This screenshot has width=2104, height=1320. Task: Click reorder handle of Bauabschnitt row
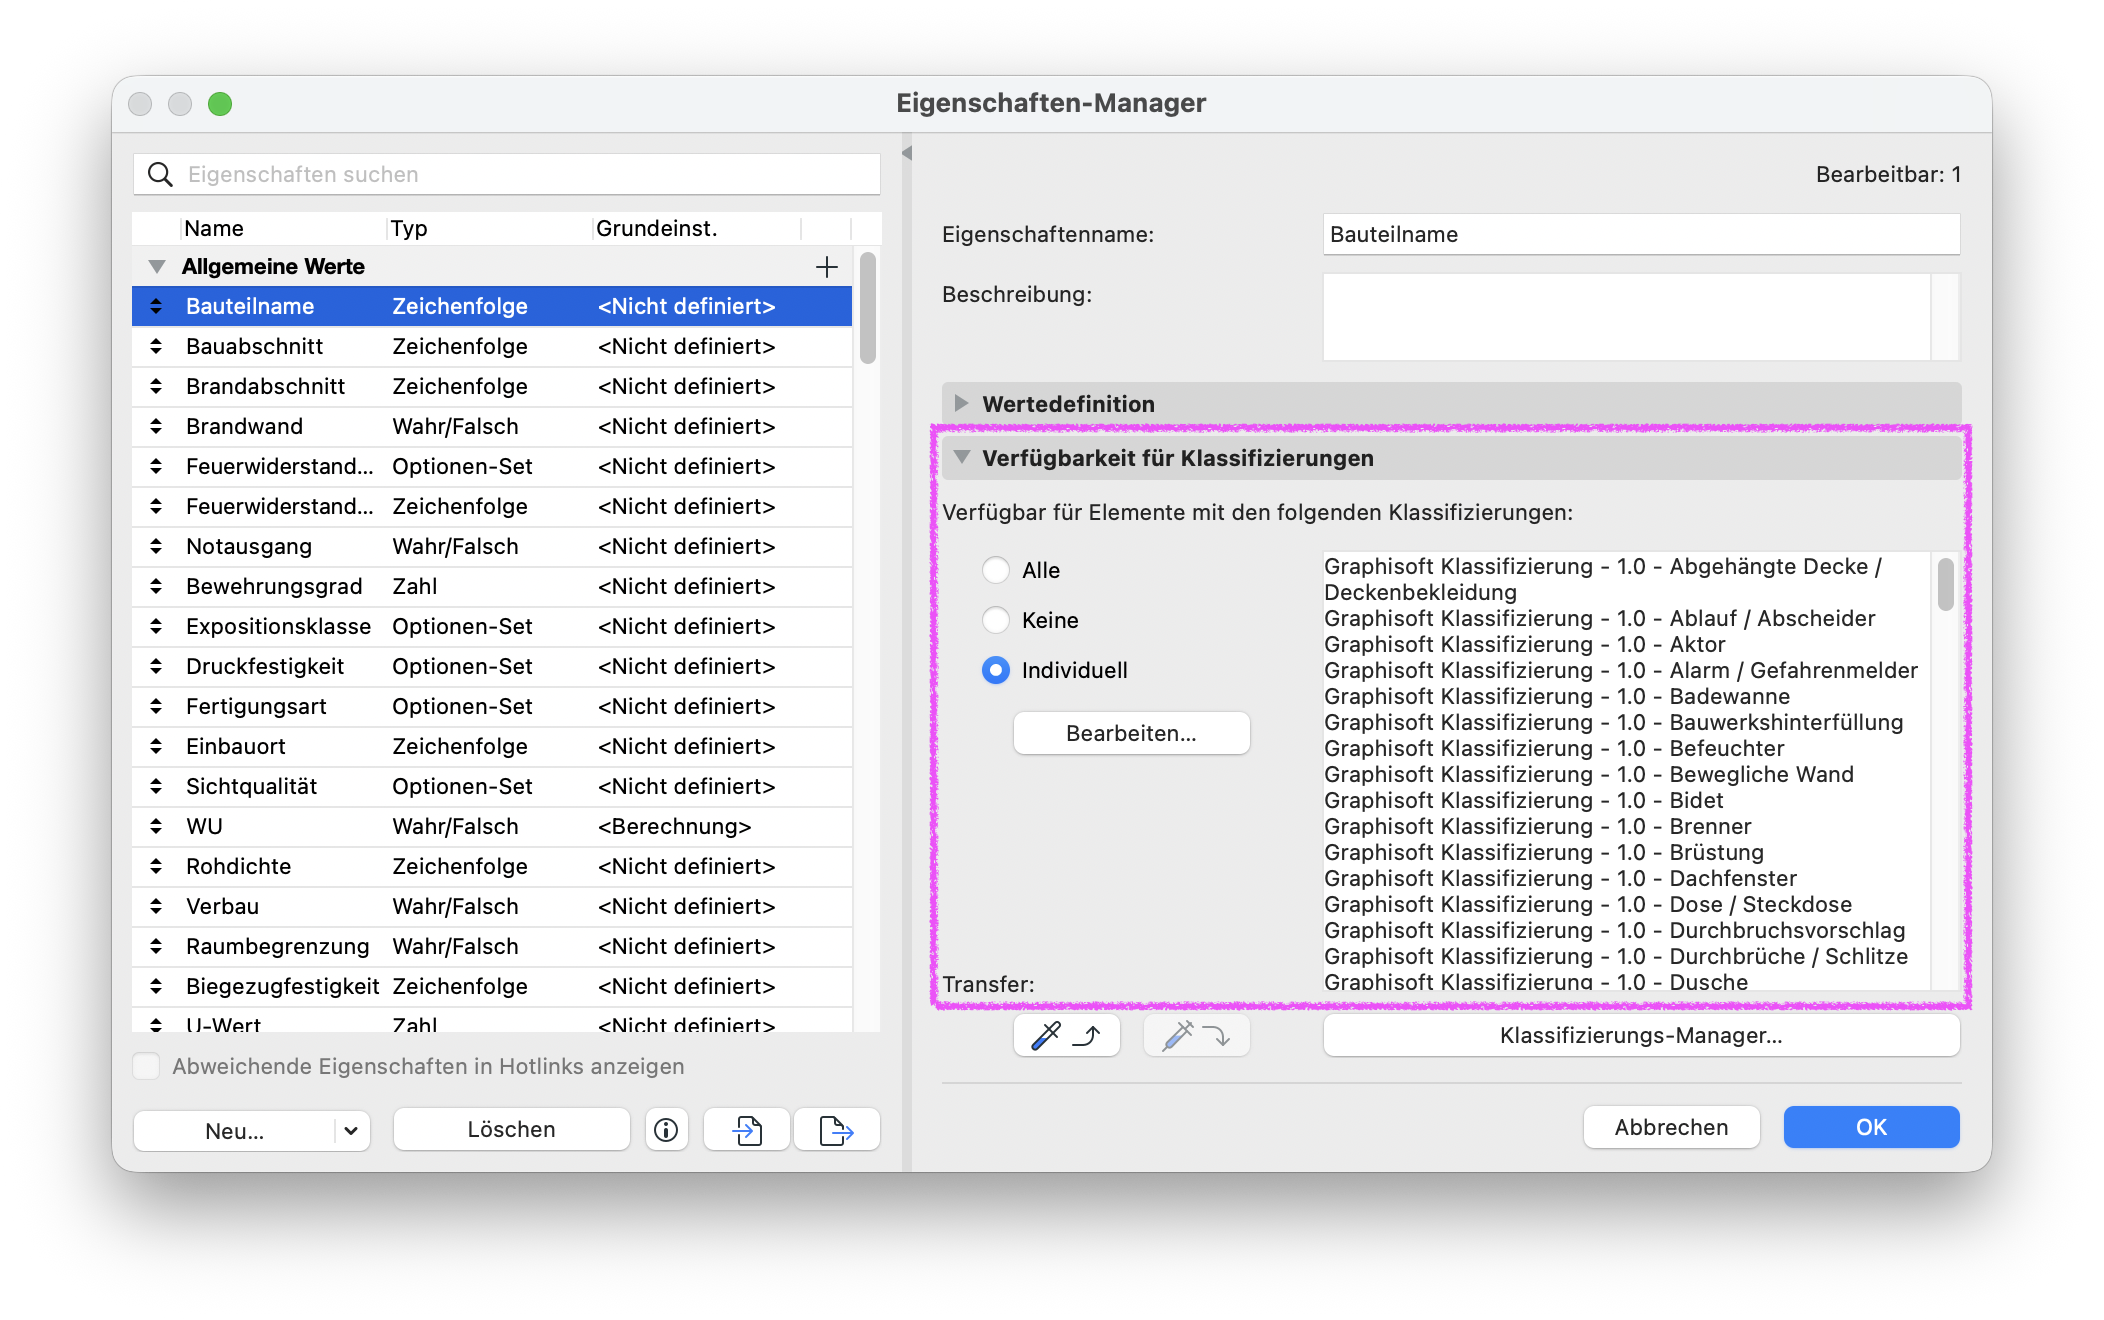pos(156,346)
